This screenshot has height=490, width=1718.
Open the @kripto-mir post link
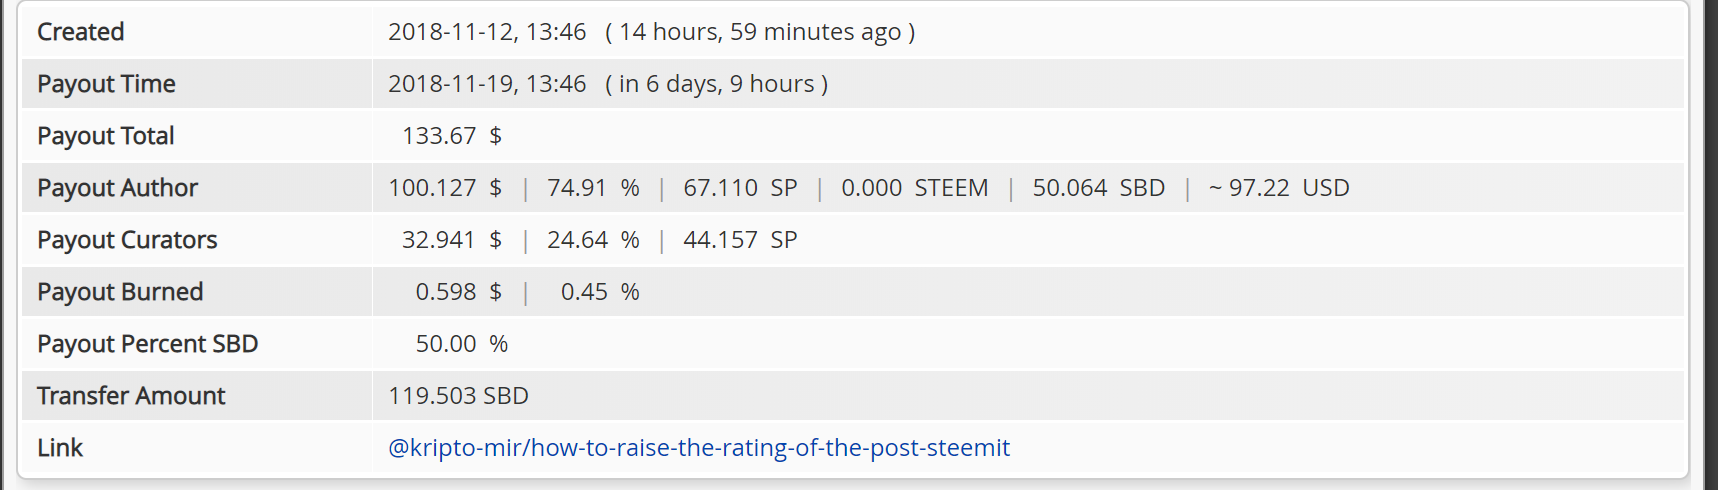tap(698, 447)
